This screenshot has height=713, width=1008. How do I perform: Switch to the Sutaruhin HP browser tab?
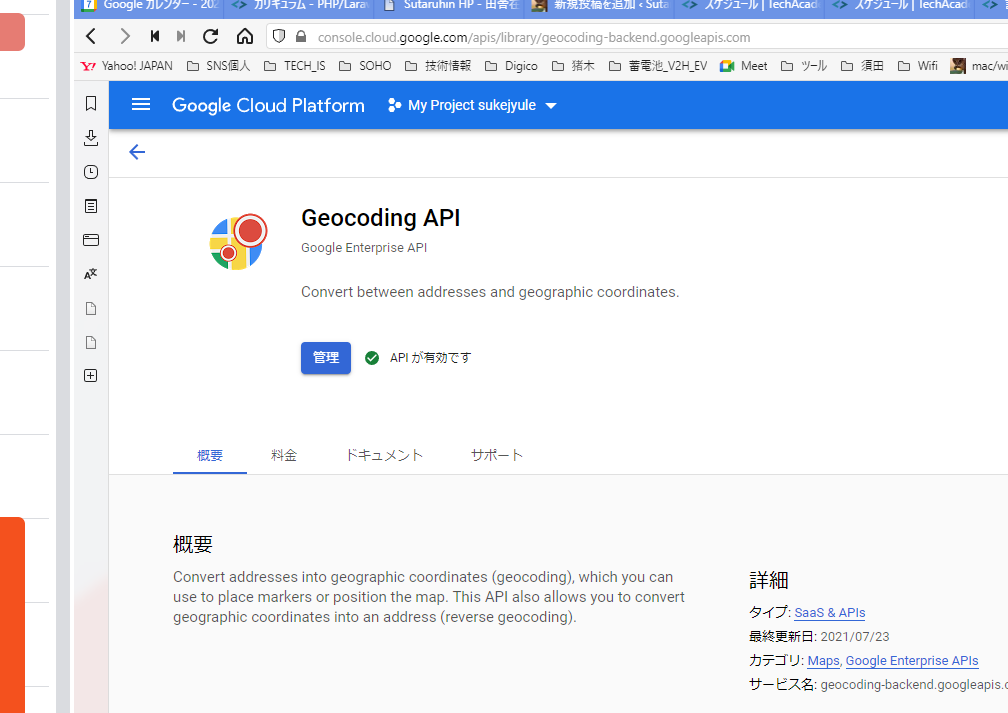[451, 6]
